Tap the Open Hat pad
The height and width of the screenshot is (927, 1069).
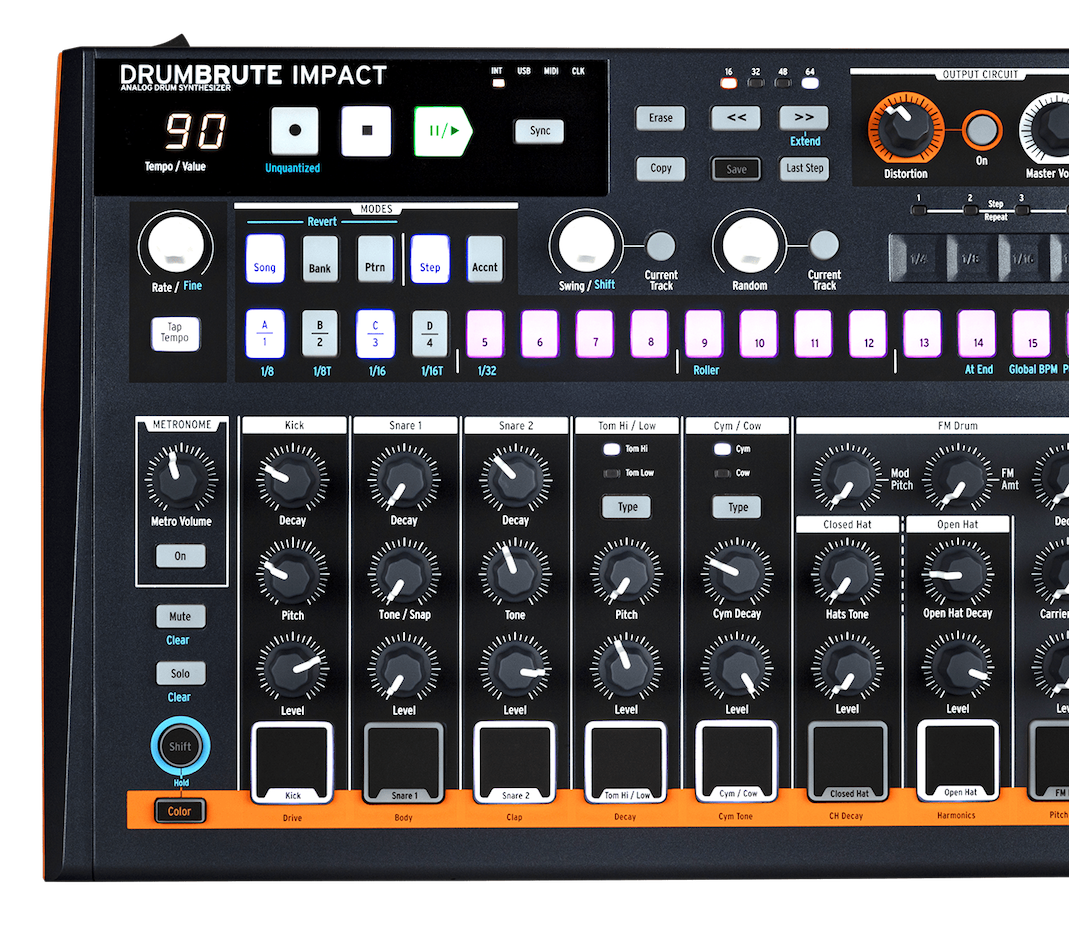[x=958, y=760]
